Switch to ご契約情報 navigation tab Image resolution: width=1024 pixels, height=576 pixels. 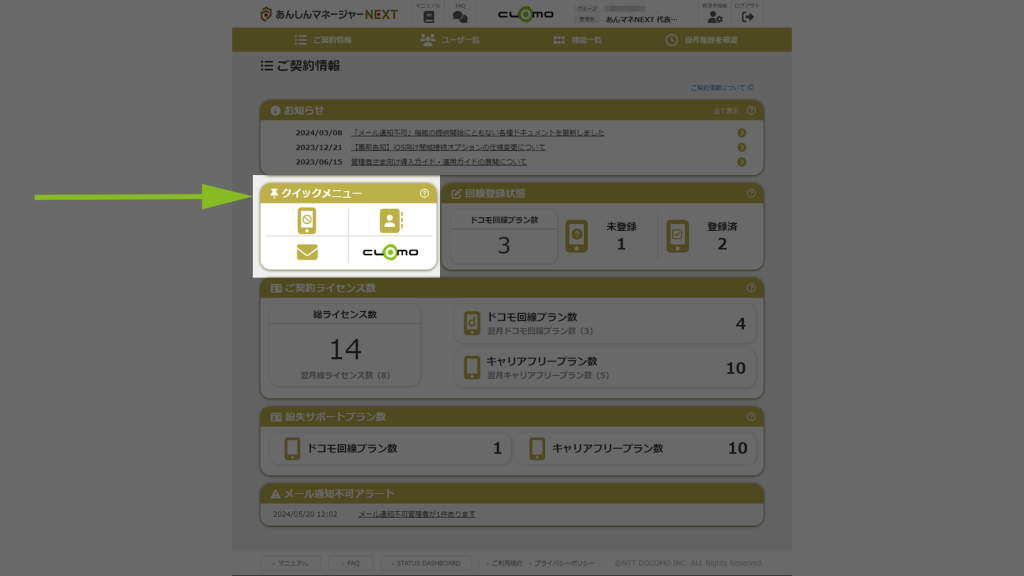pyautogui.click(x=323, y=40)
